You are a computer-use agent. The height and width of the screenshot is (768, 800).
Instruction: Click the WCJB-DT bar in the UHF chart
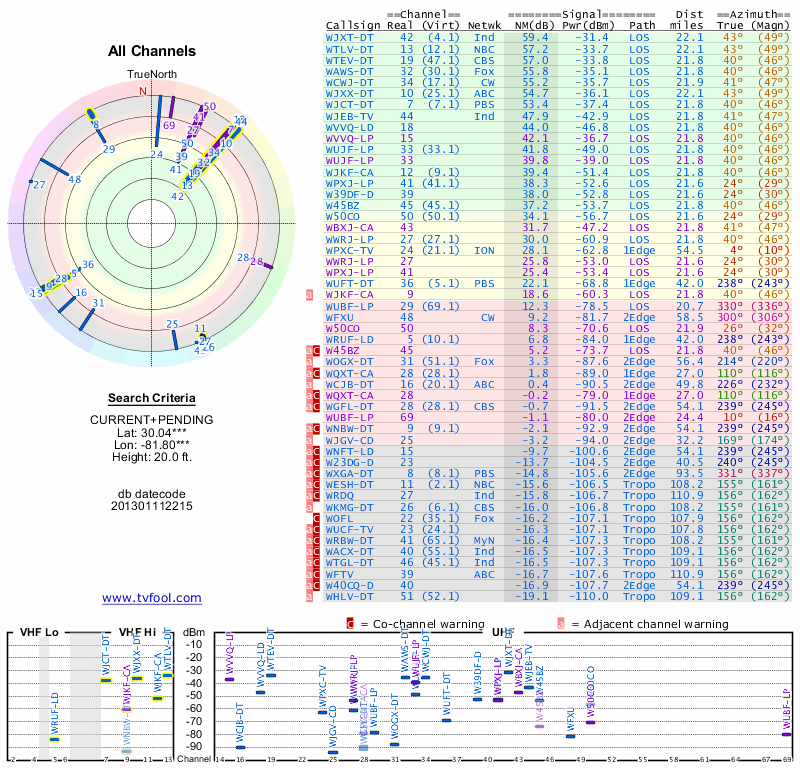[x=240, y=748]
